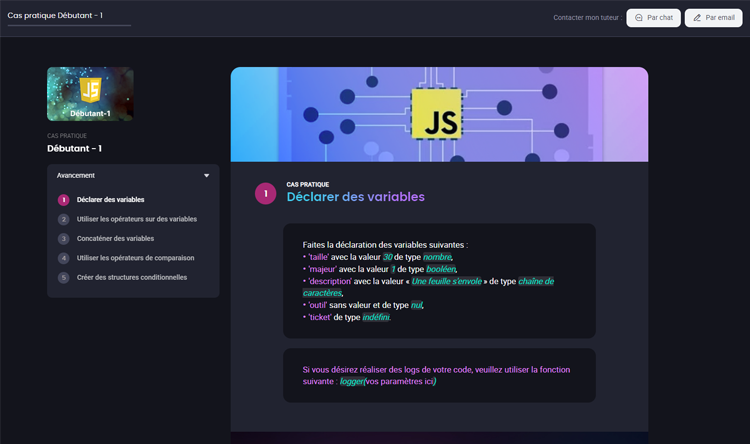Viewport: 750px width, 444px height.
Task: Select step Utiliser les opérateurs de comparaison
Action: pyautogui.click(x=135, y=258)
